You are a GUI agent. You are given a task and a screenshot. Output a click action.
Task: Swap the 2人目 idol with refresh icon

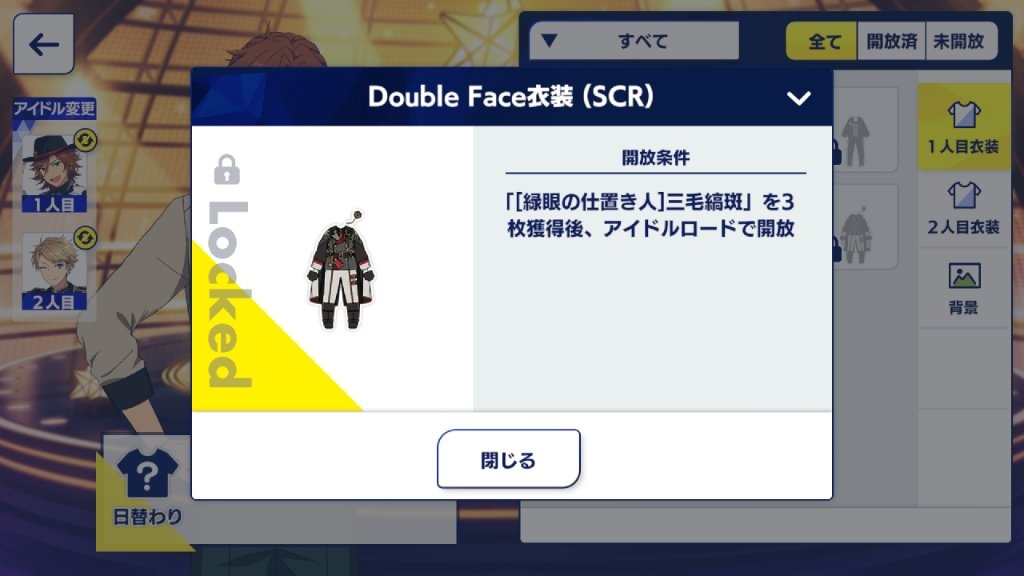(86, 238)
